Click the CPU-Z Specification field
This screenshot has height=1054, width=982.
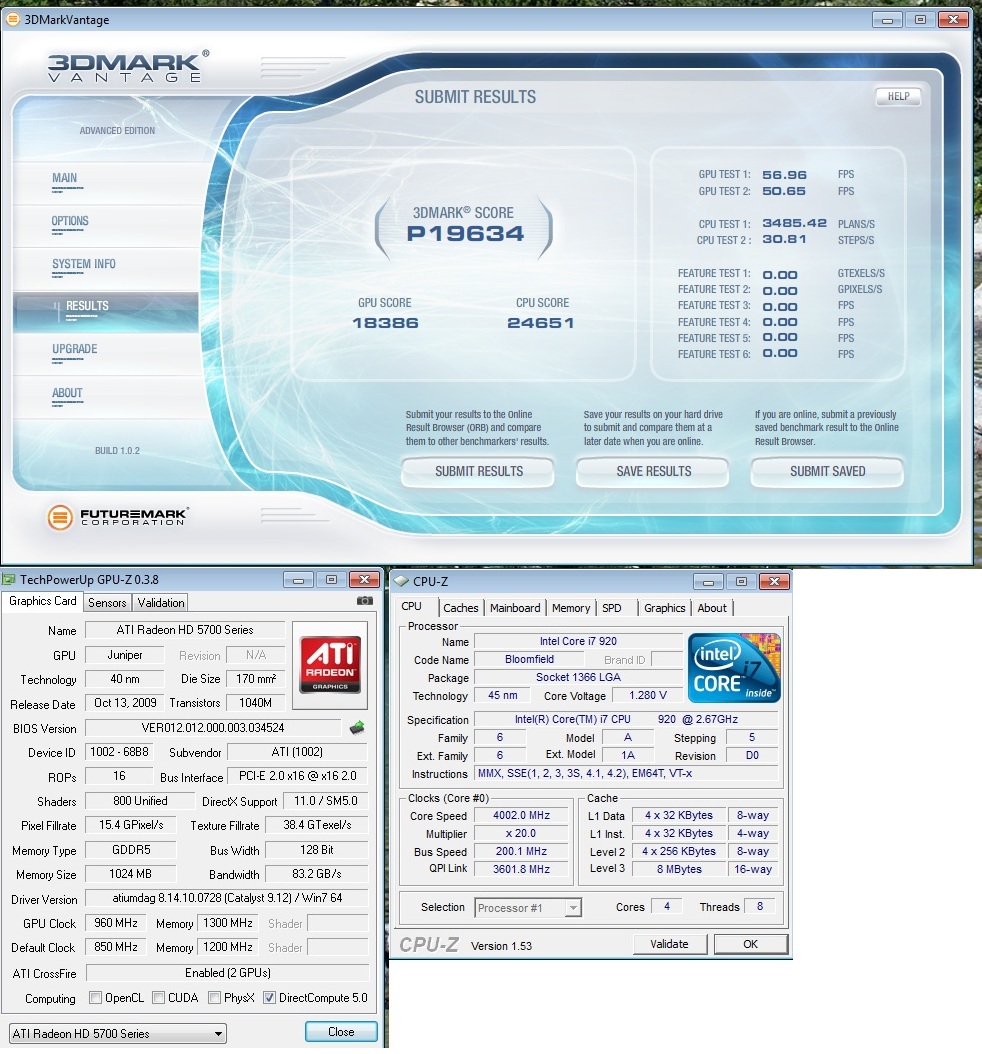(626, 719)
